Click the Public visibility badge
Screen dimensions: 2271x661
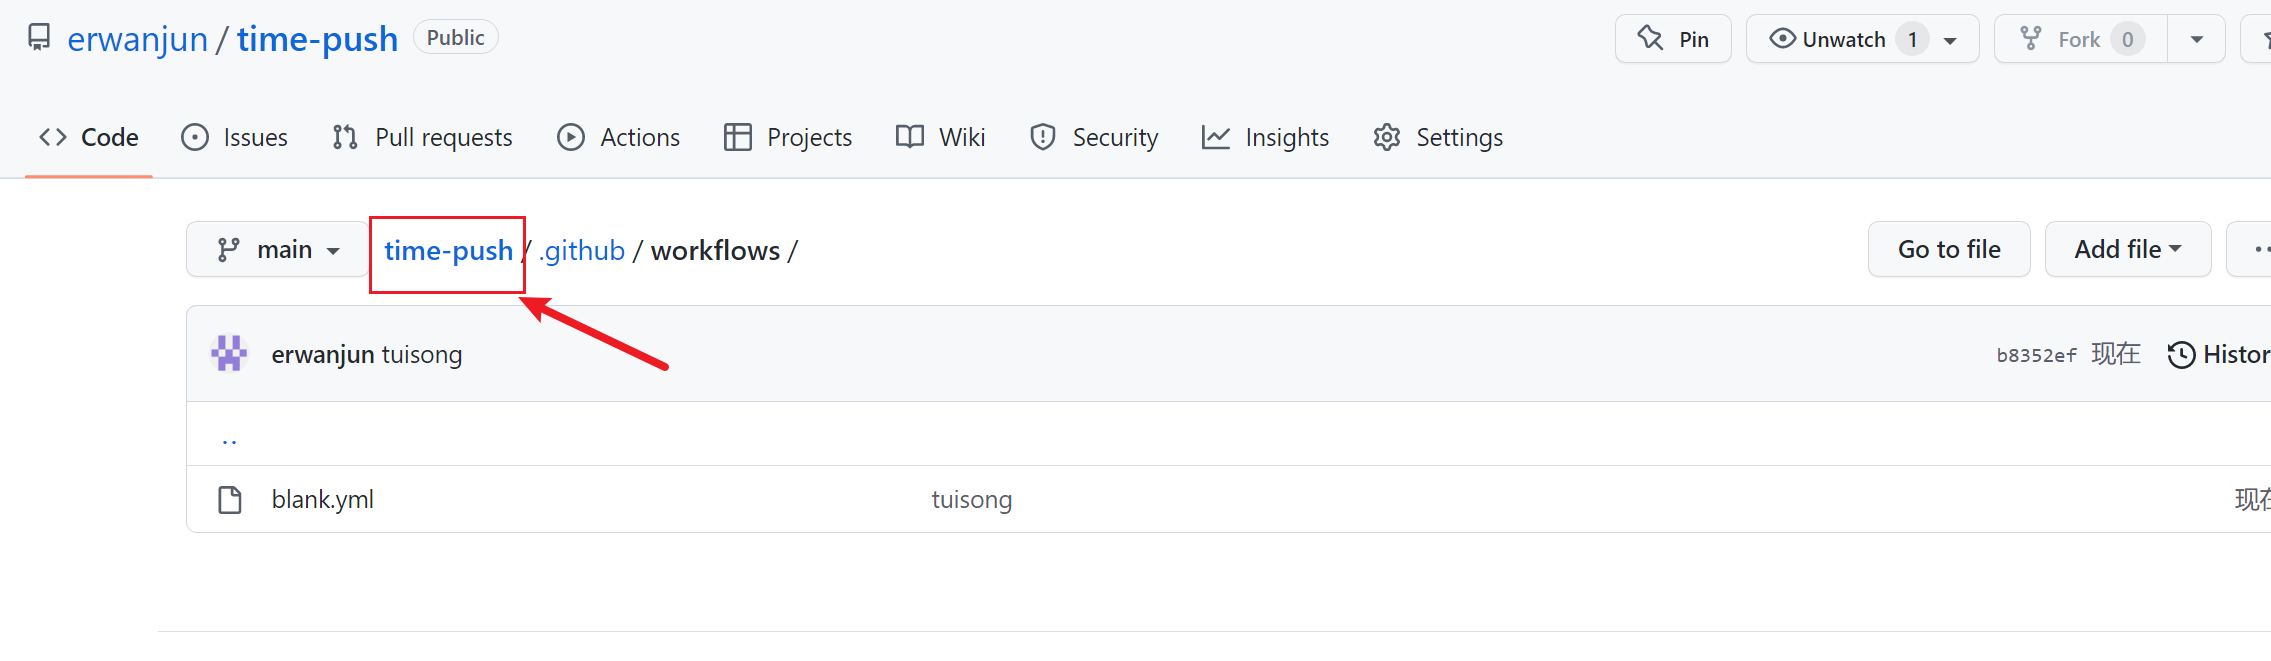coord(455,38)
